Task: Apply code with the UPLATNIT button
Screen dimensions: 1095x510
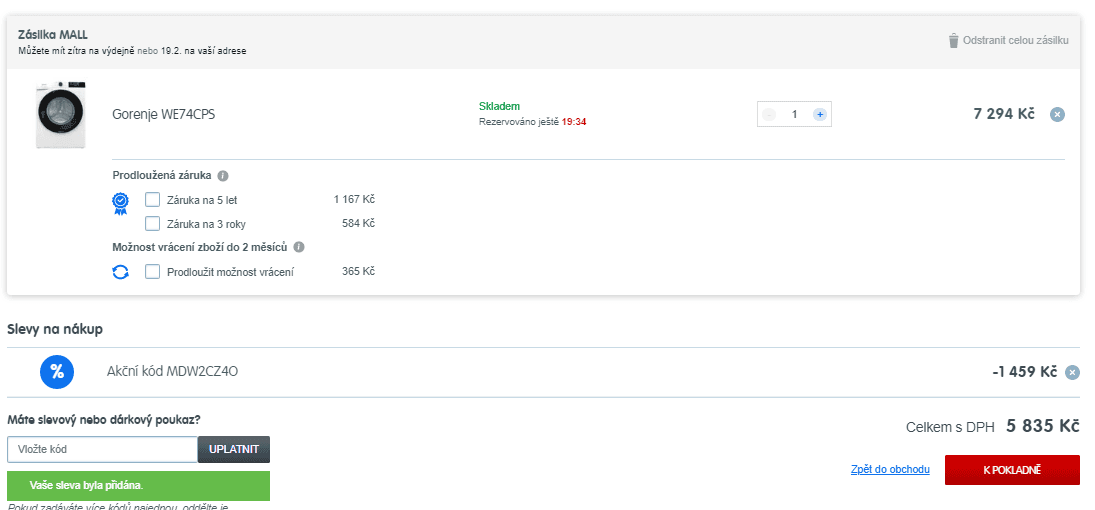Action: click(234, 450)
